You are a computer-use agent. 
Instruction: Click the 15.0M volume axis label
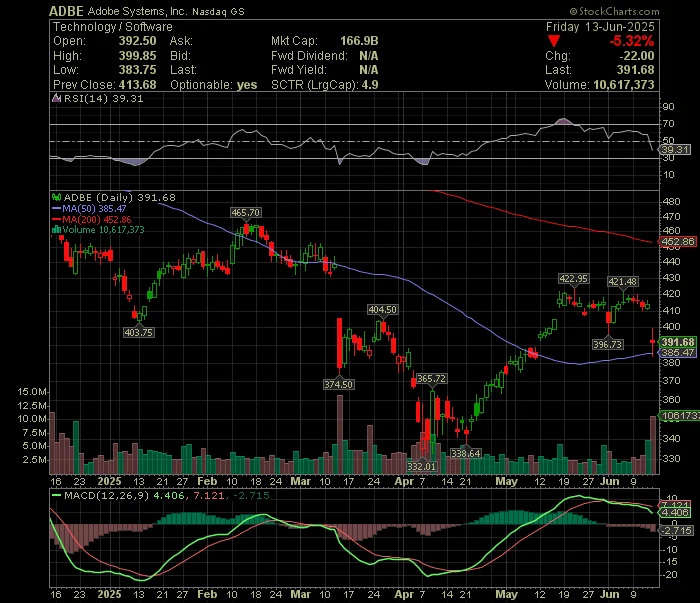click(x=32, y=392)
